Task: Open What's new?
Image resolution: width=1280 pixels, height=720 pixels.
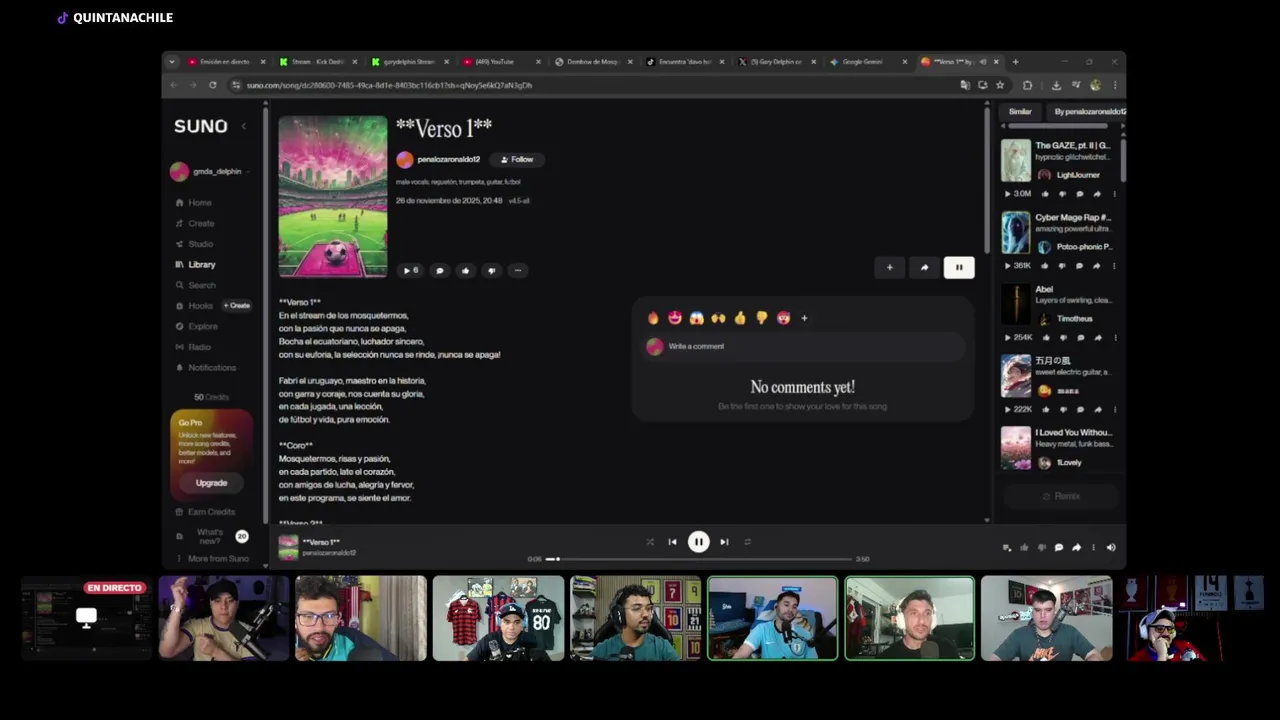Action: click(211, 537)
